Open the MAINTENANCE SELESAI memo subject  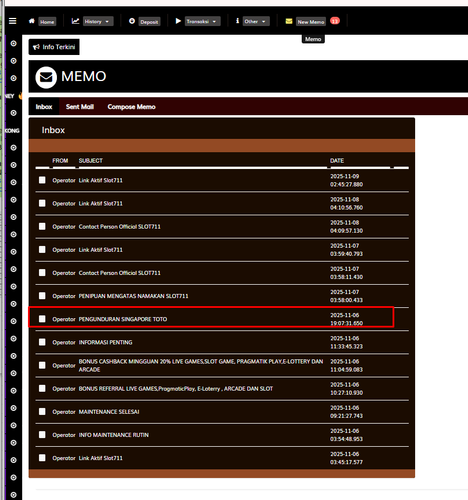109,412
